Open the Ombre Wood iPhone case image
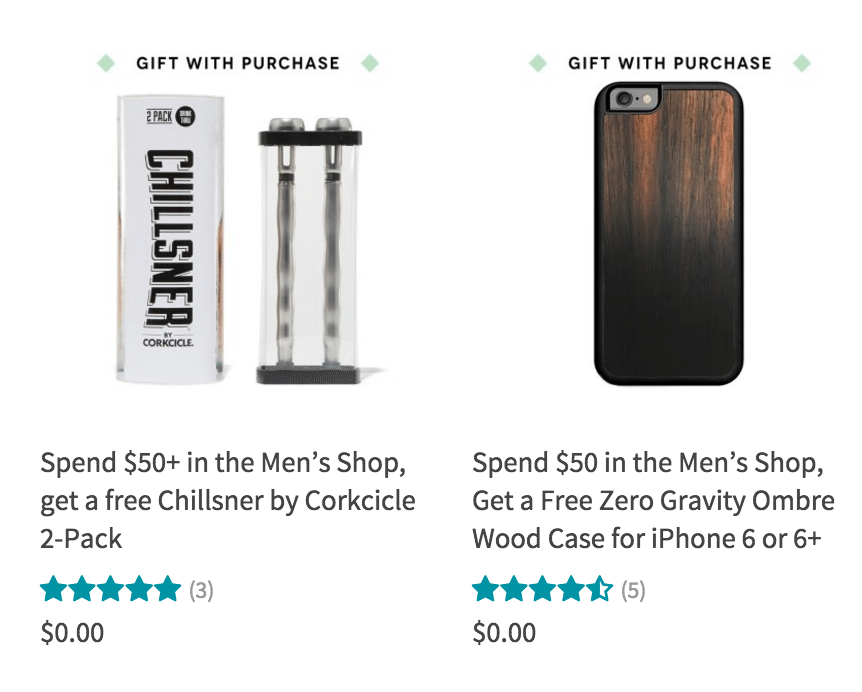The image size is (862, 692). coord(668,234)
